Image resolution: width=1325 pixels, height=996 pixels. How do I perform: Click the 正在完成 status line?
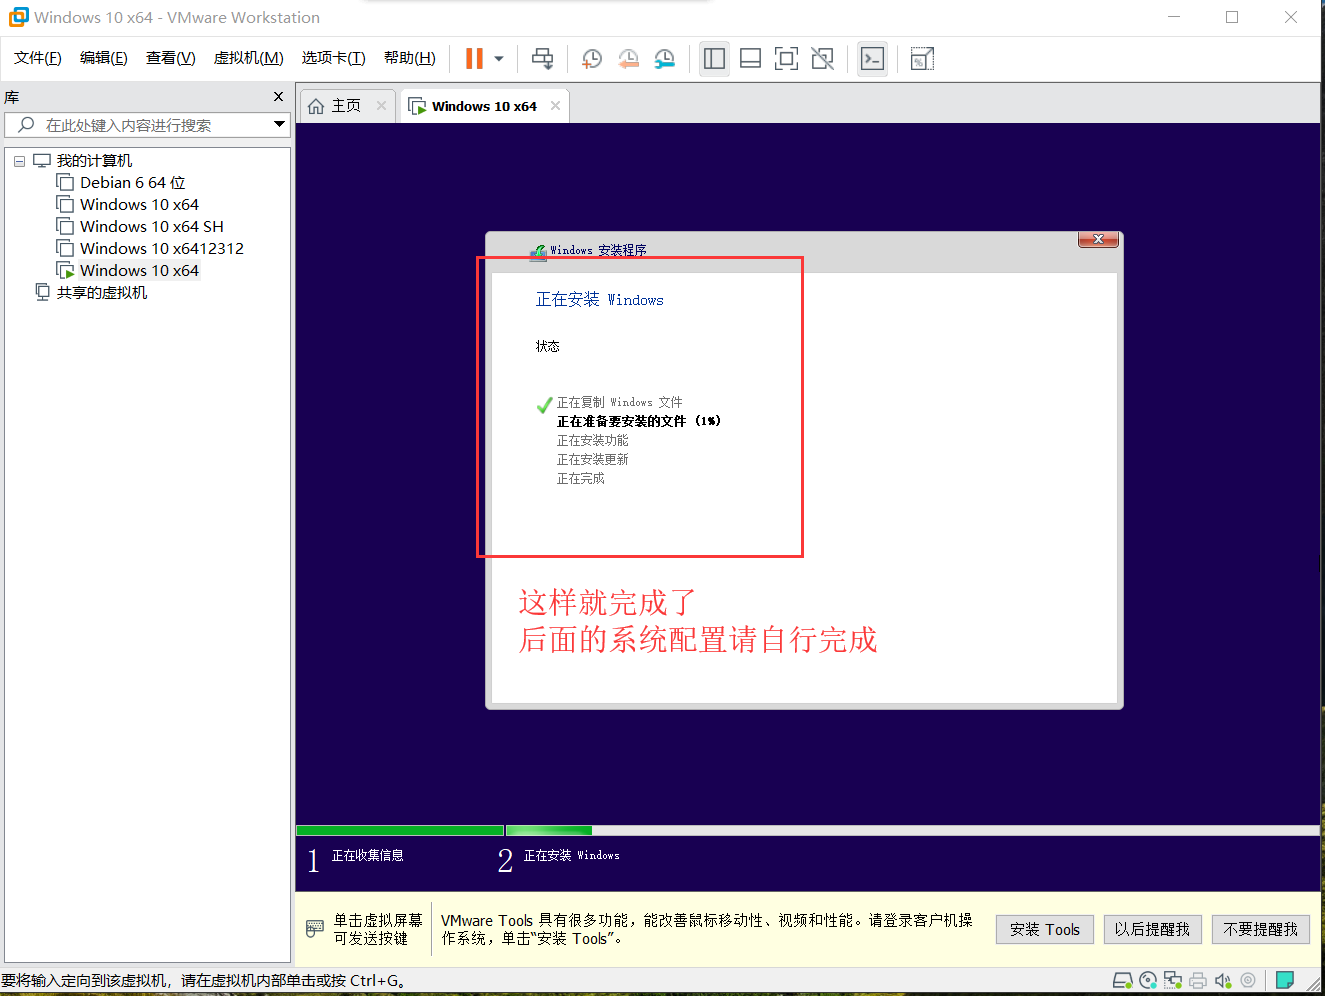pos(581,478)
